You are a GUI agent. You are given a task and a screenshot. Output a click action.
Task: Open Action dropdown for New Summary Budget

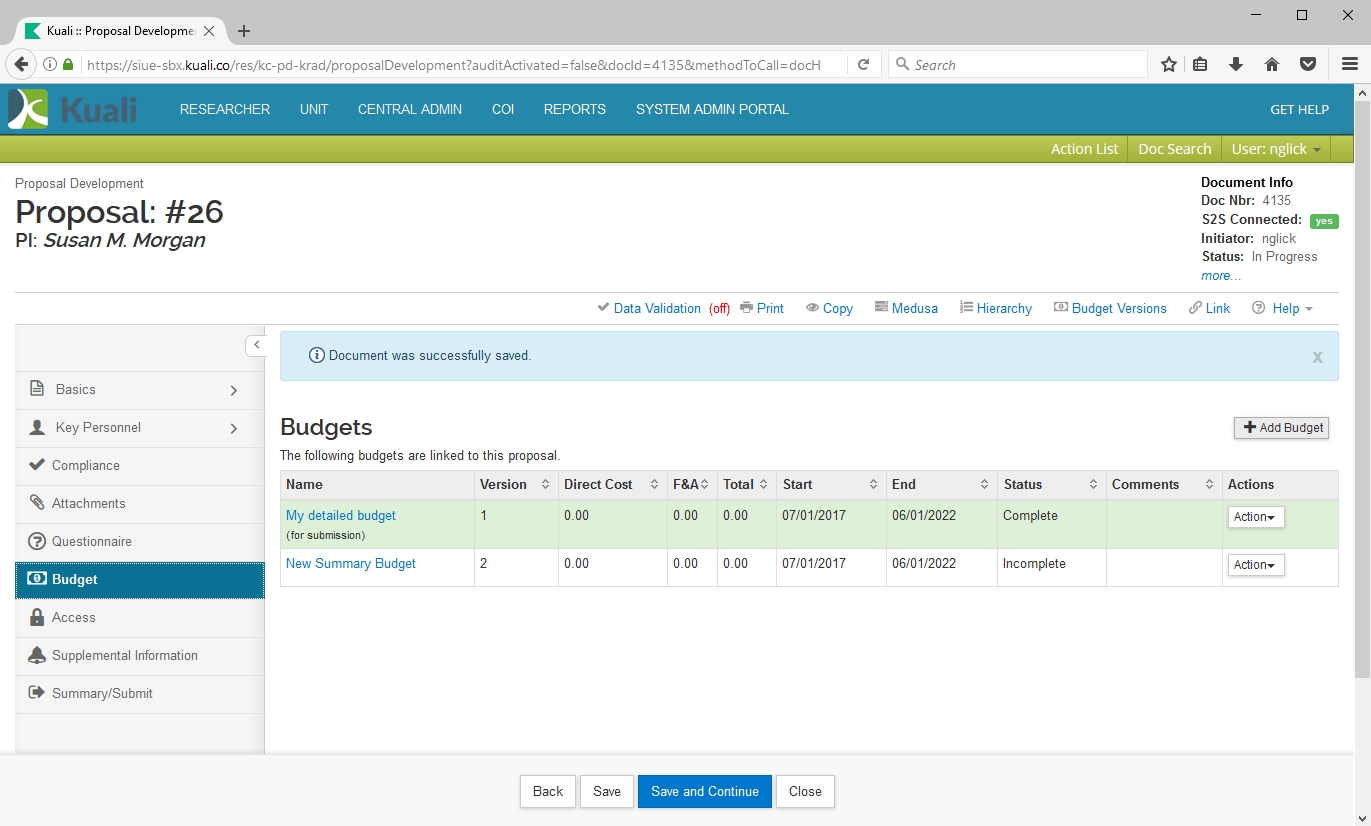coord(1255,565)
